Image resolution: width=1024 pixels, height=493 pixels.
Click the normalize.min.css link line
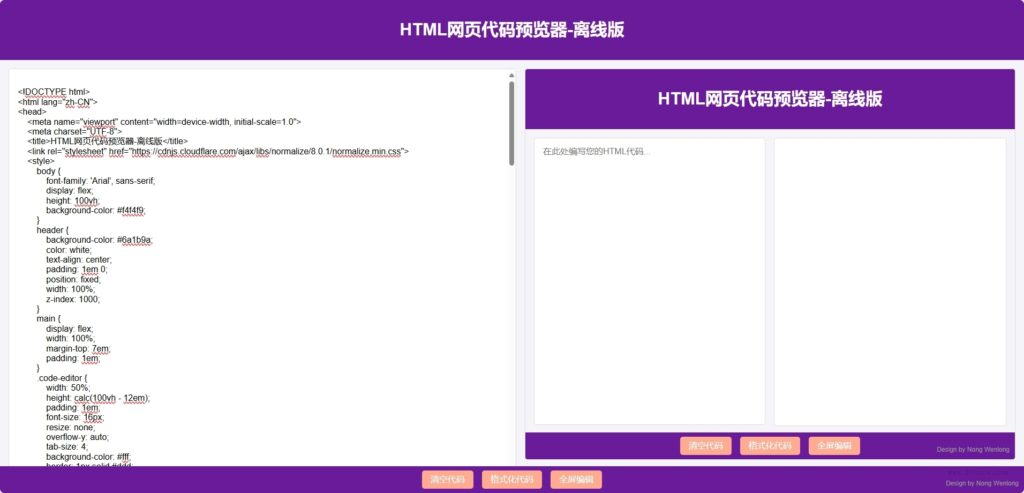[218, 151]
